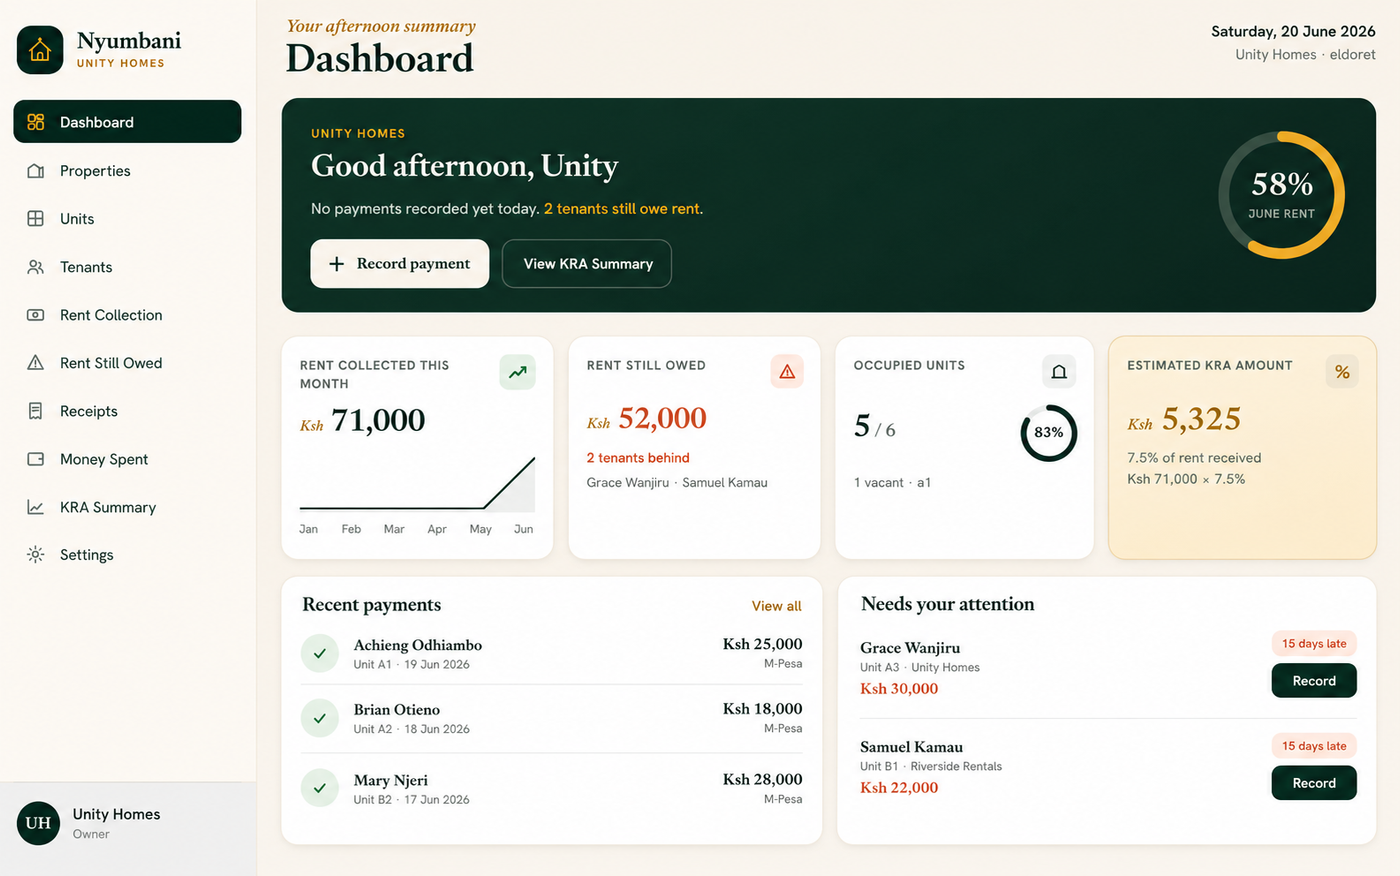This screenshot has width=1400, height=876.
Task: Click the green checkmark beside Achieng Odhiambo
Action: pos(320,653)
